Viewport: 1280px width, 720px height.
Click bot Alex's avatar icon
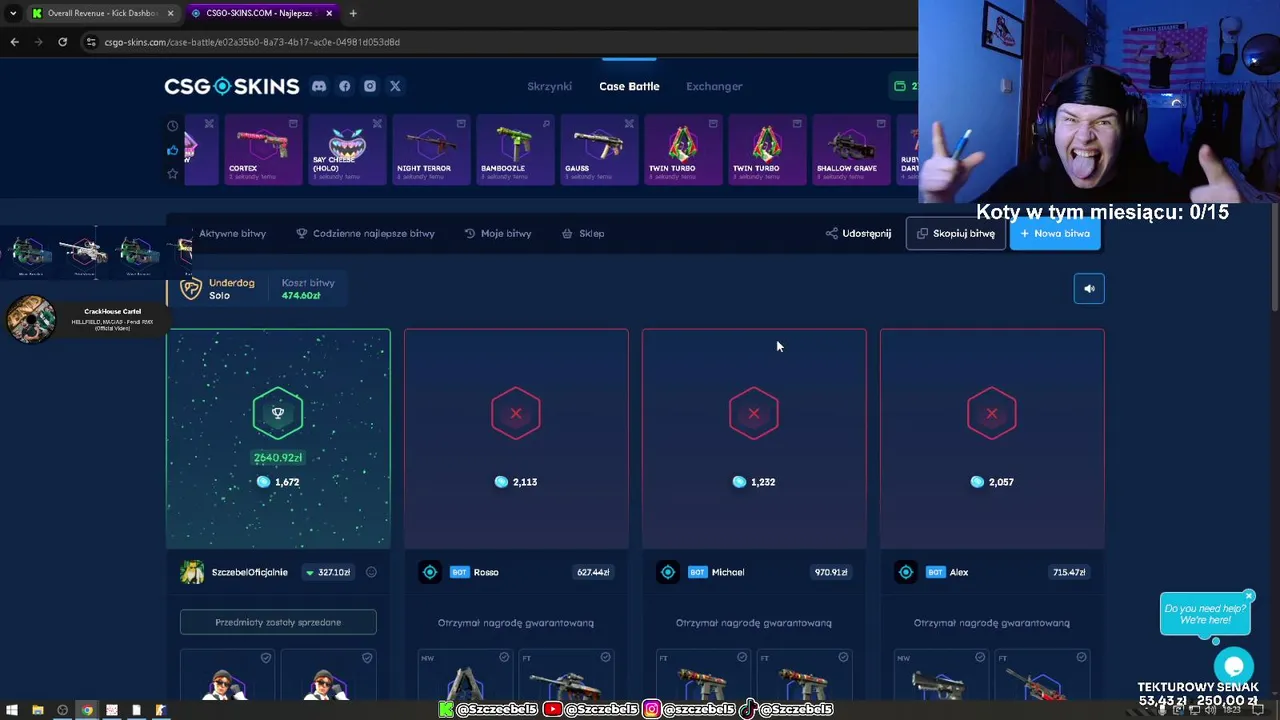click(x=906, y=572)
